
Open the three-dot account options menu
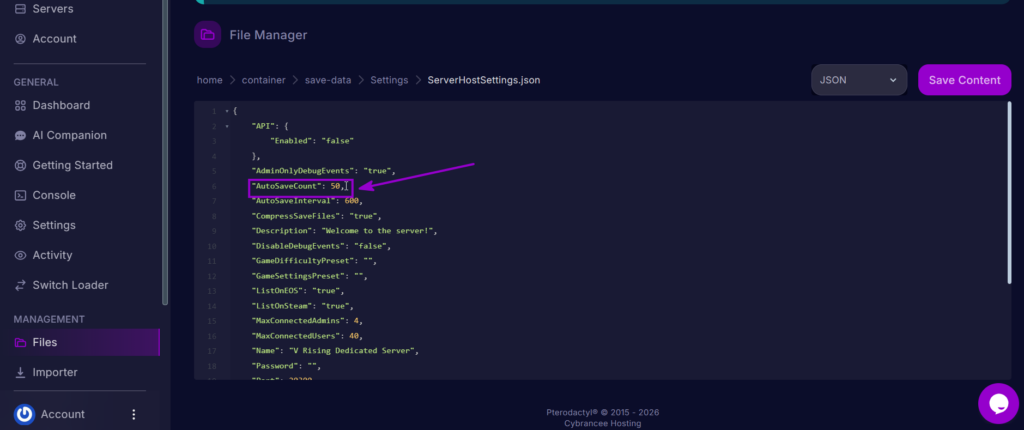point(134,414)
